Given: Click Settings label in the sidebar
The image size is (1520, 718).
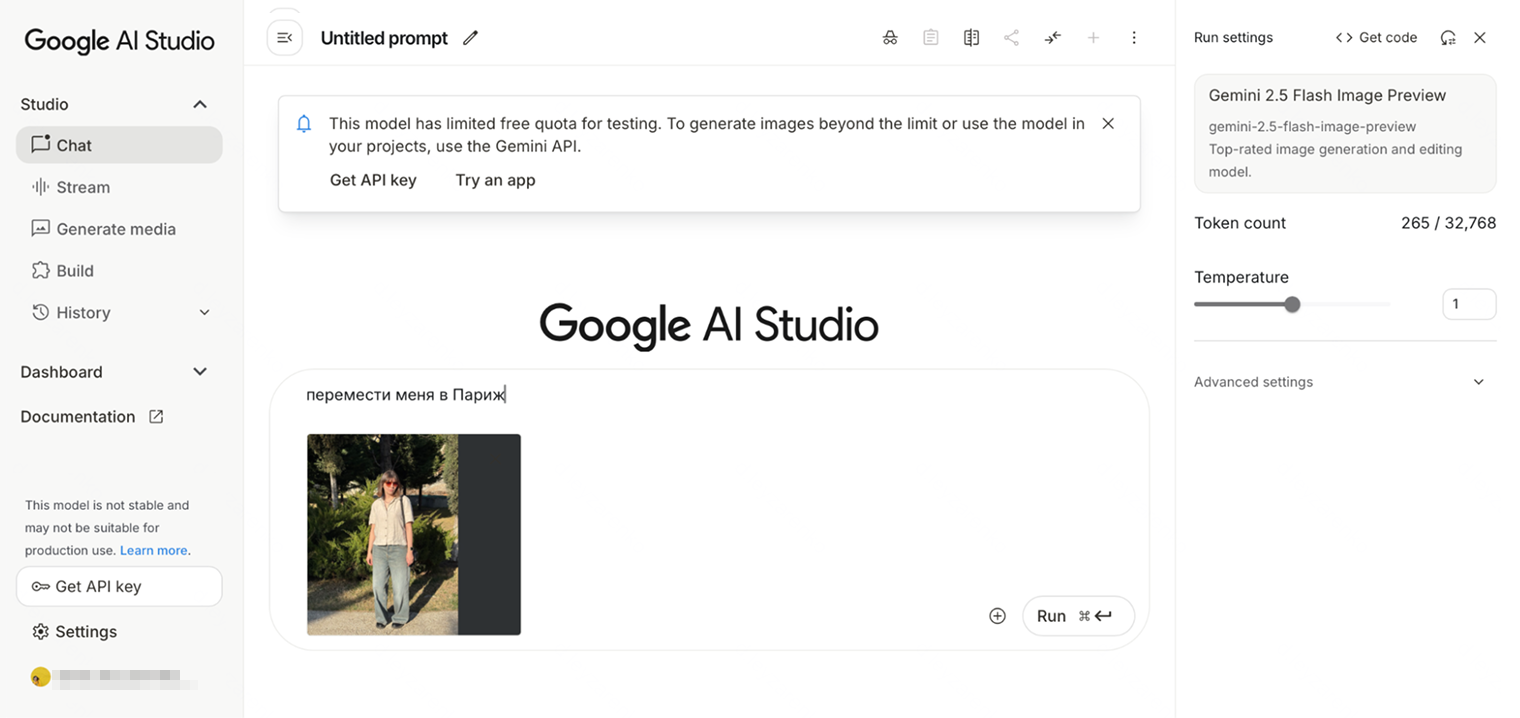Looking at the screenshot, I should [x=86, y=632].
